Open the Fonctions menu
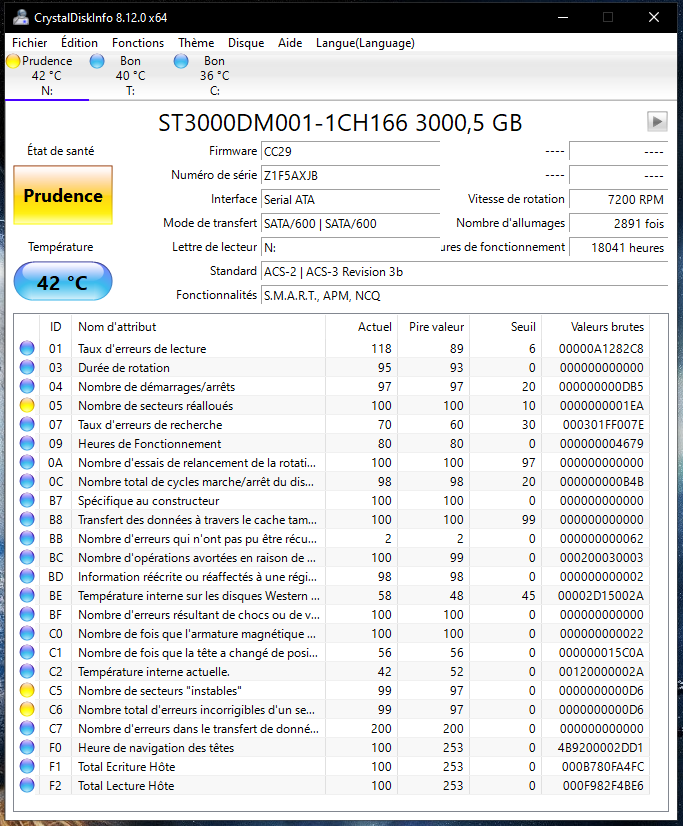This screenshot has height=826, width=683. coord(138,43)
